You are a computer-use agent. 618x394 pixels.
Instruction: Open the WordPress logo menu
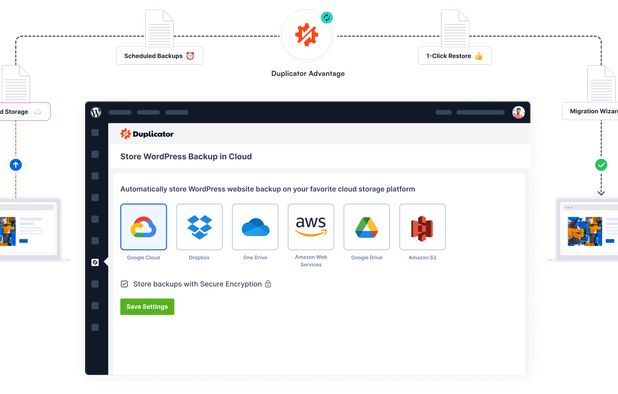pyautogui.click(x=96, y=112)
